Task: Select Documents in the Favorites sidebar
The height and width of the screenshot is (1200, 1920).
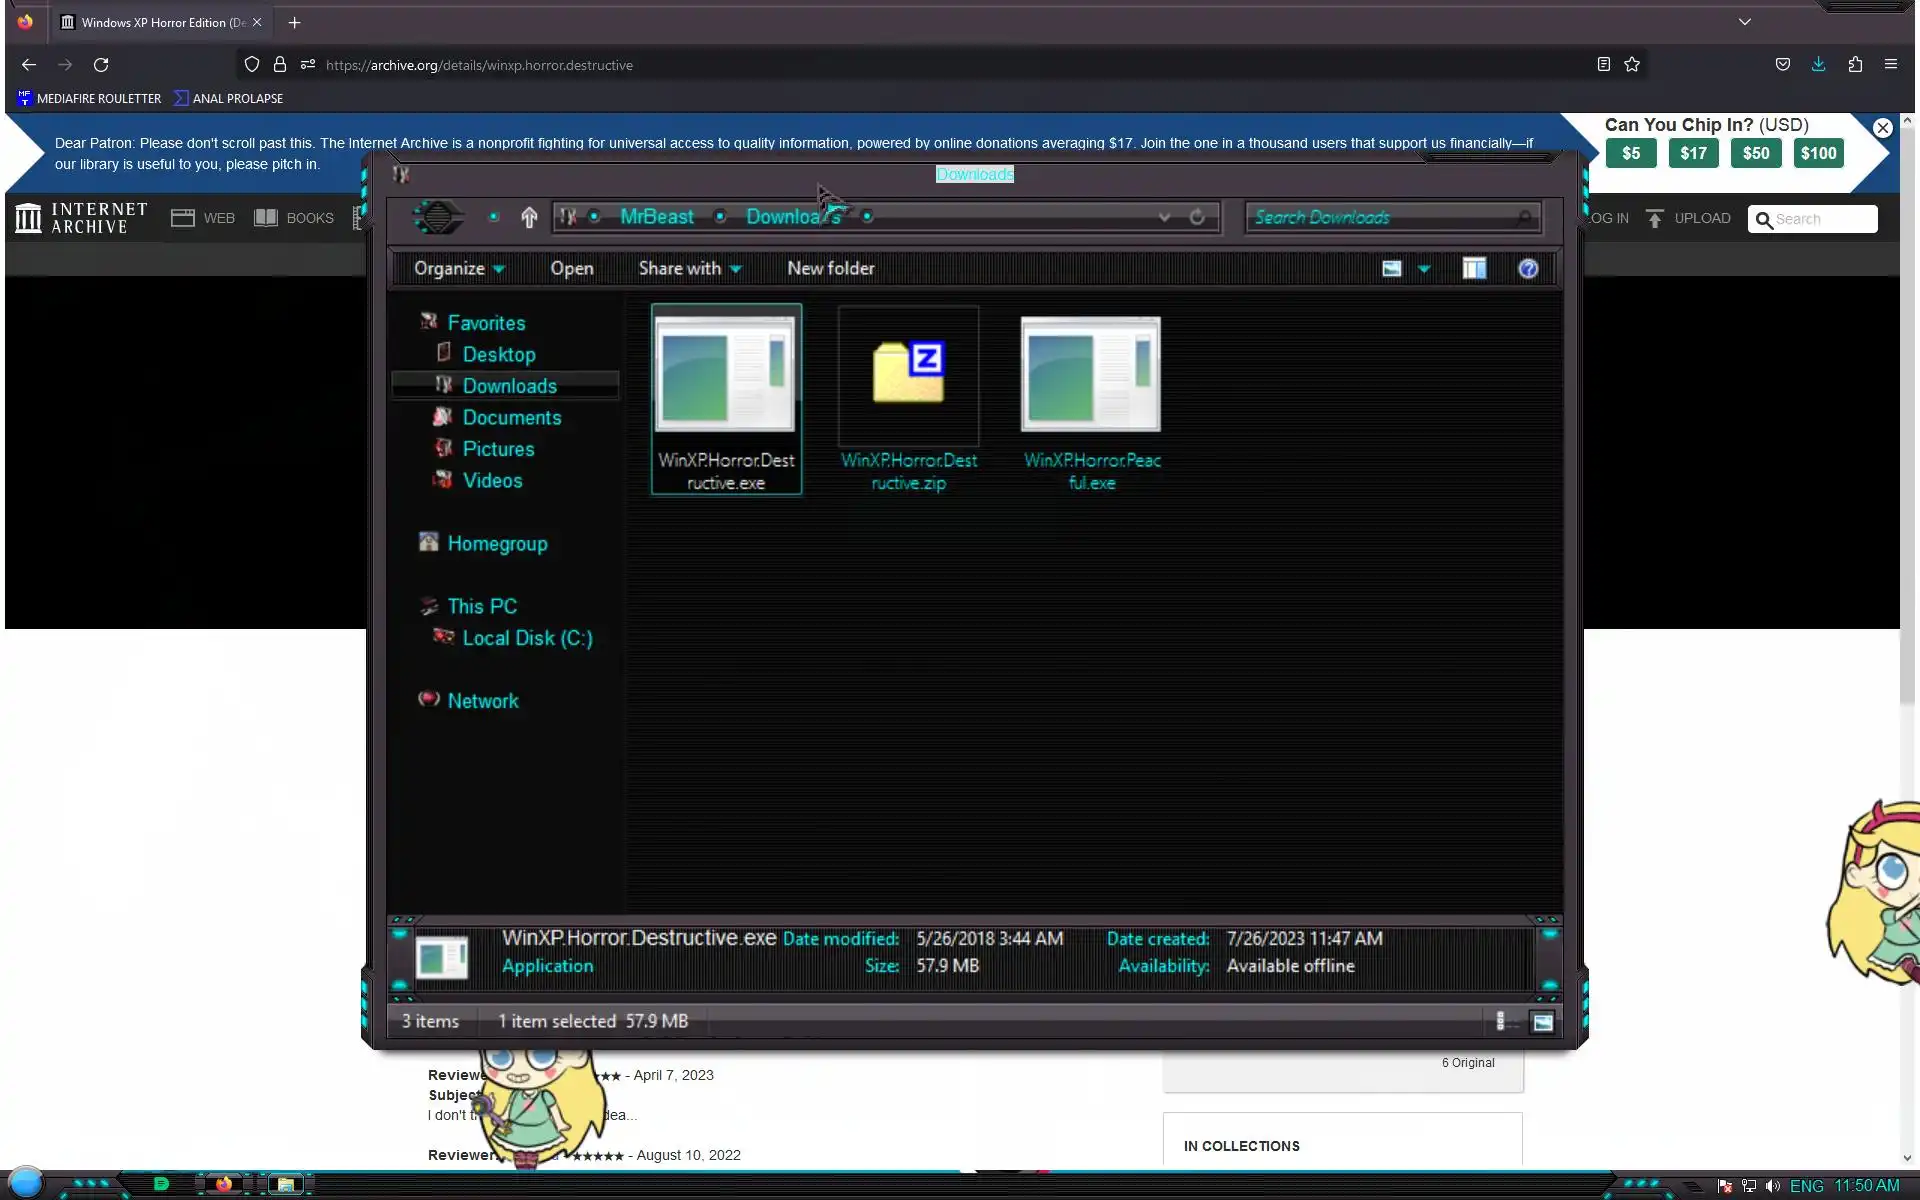Action: (x=511, y=417)
